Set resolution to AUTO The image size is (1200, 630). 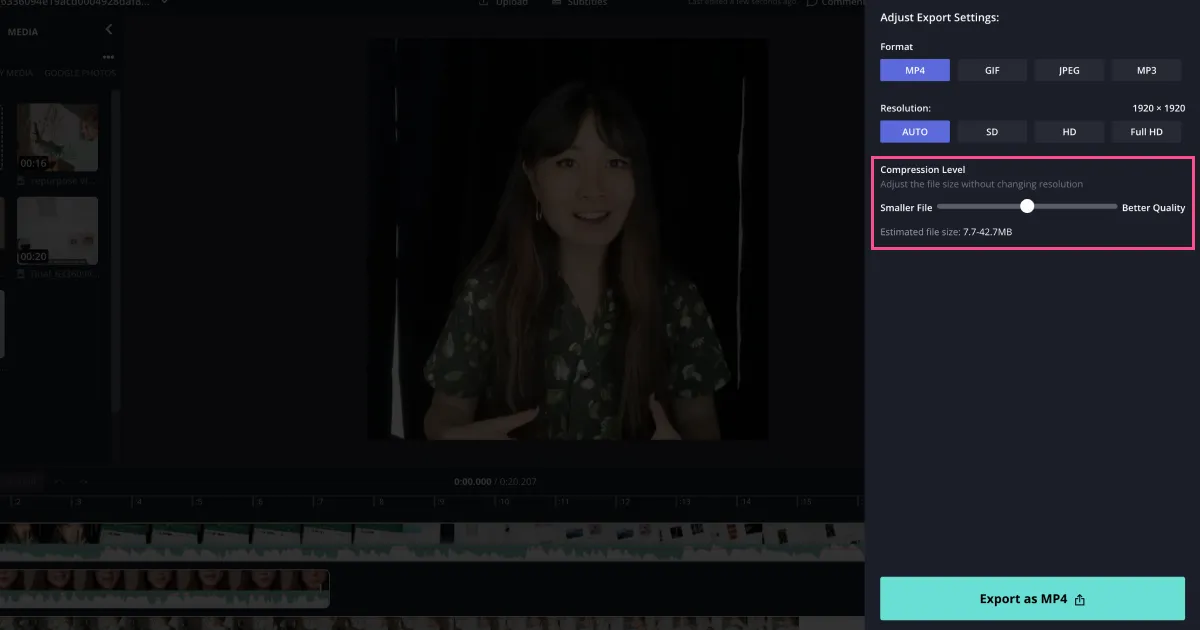[x=915, y=132]
